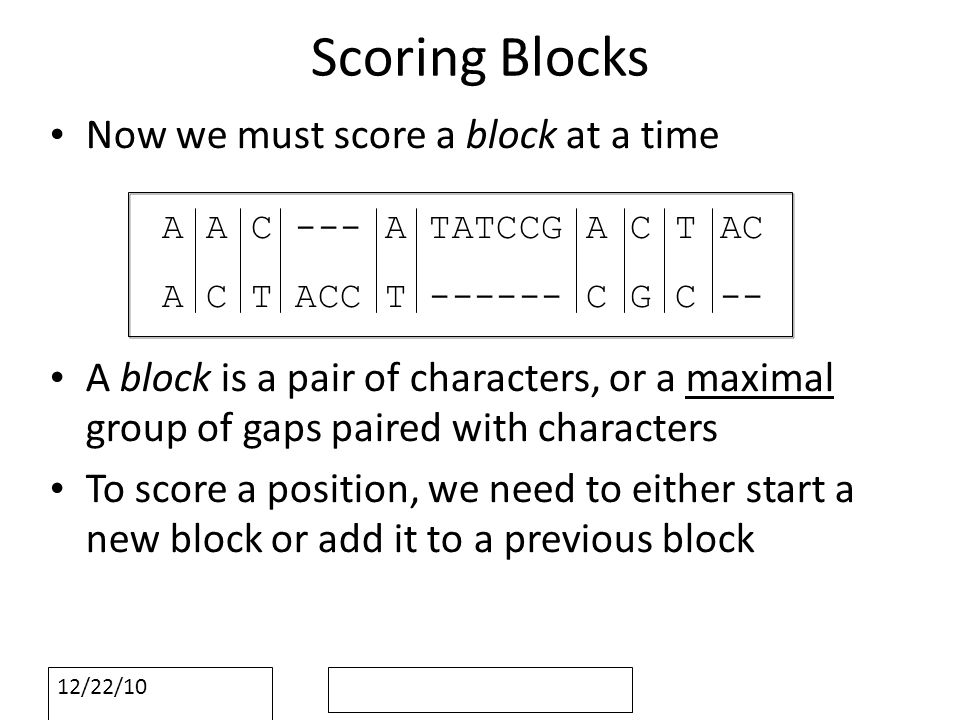The width and height of the screenshot is (960, 720).
Task: Click the text 'group of gaps paired with characters'
Action: point(402,428)
